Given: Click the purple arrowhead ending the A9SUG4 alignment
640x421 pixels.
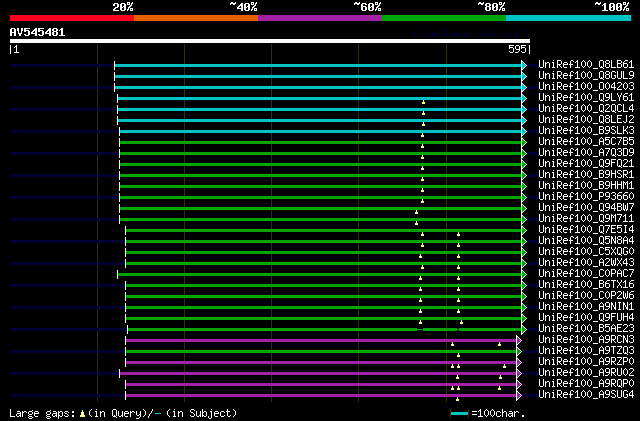Looking at the screenshot, I should (x=519, y=396).
